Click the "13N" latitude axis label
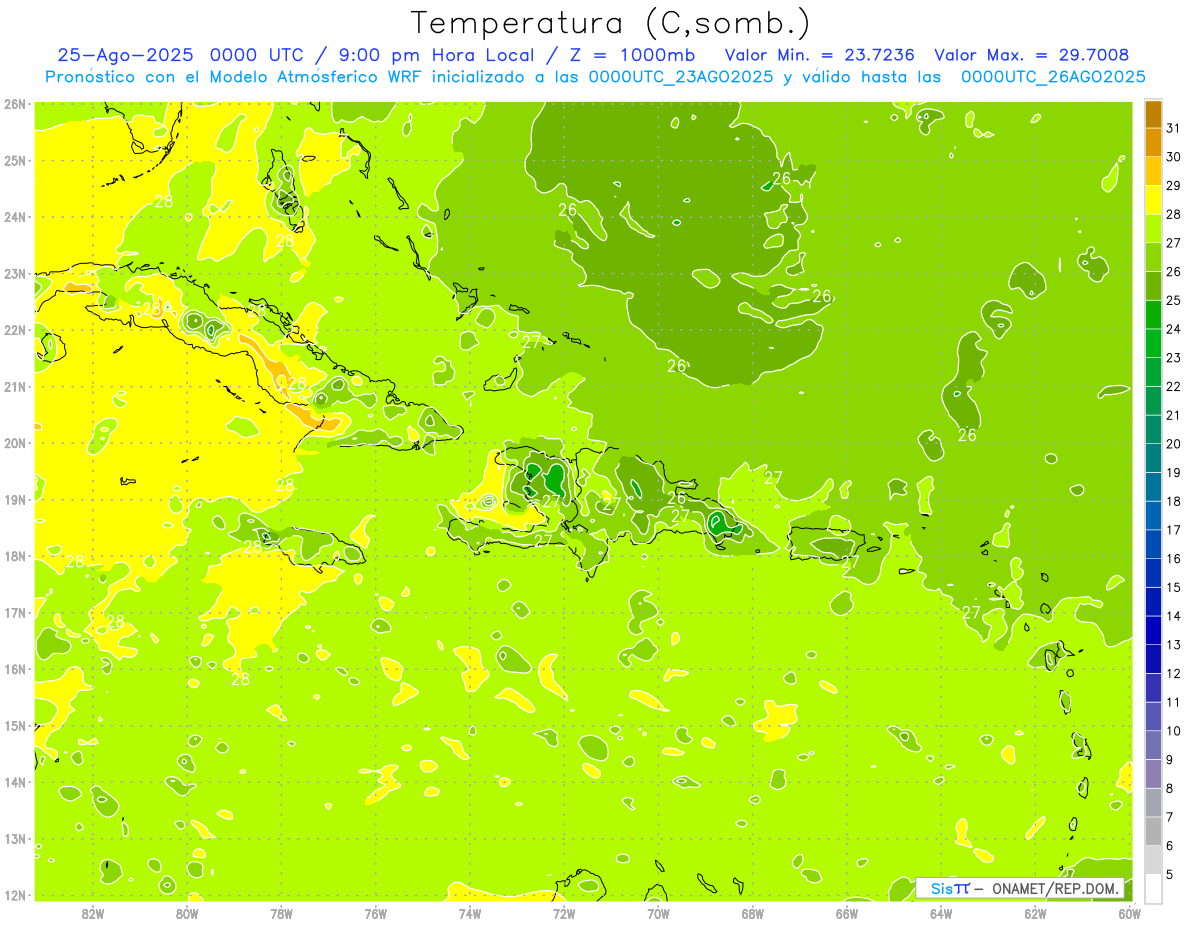The width and height of the screenshot is (1200, 927). (x=14, y=838)
